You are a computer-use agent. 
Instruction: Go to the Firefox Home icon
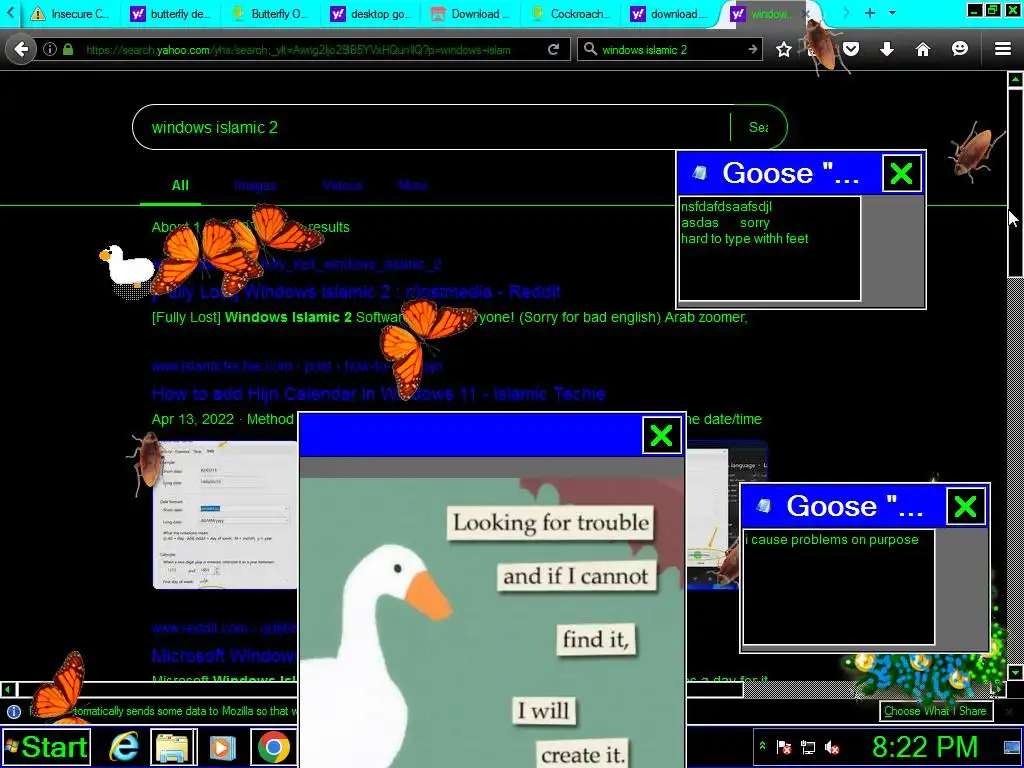(x=922, y=49)
